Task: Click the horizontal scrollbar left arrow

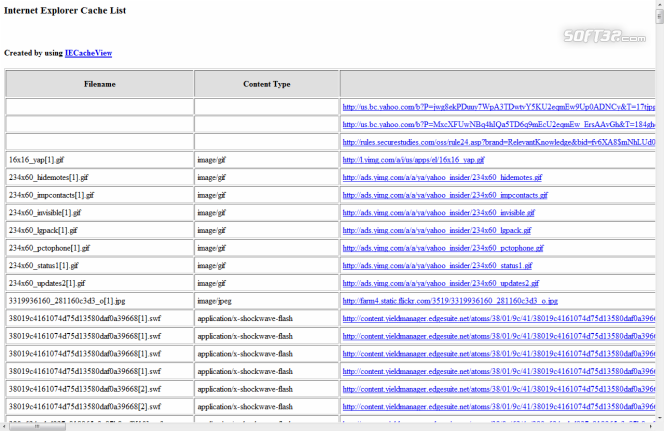Action: (4, 427)
